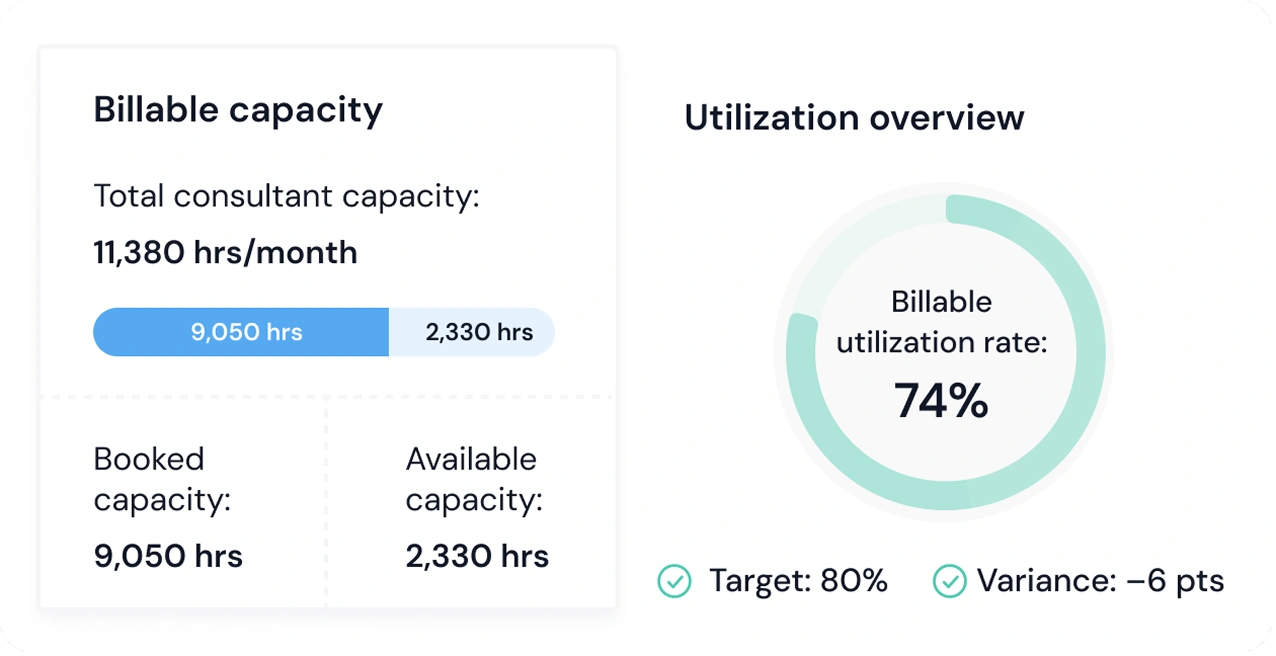This screenshot has height=656, width=1276.
Task: Click the "Available capacity:" label
Action: [x=474, y=478]
